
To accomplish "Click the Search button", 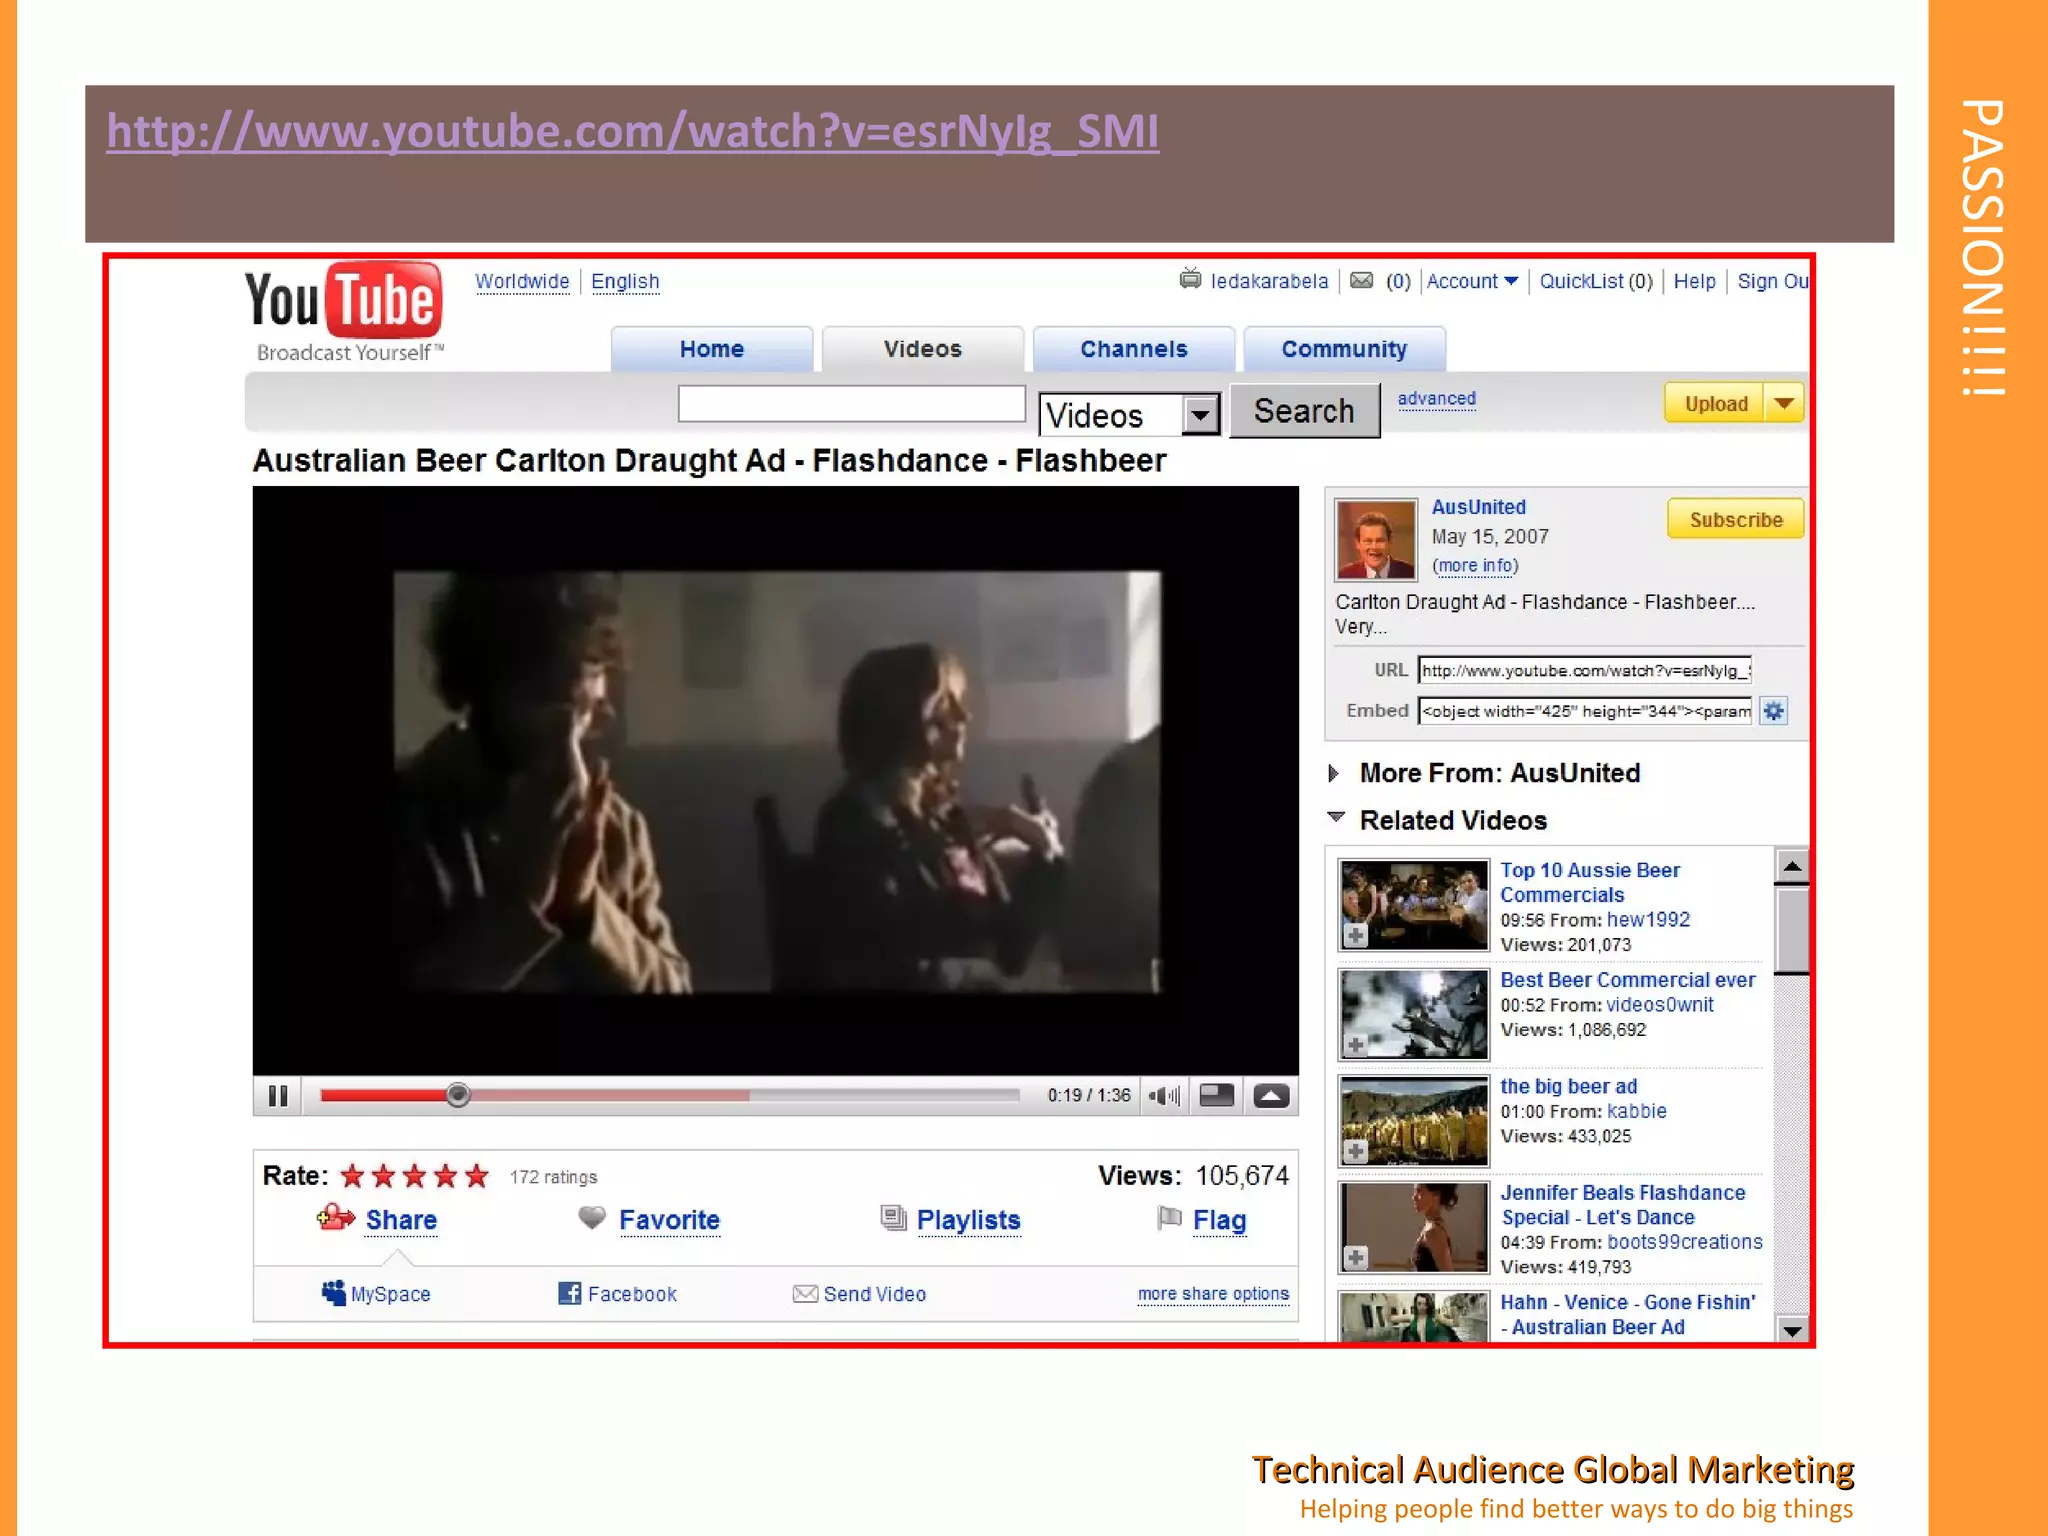I will tap(1304, 411).
